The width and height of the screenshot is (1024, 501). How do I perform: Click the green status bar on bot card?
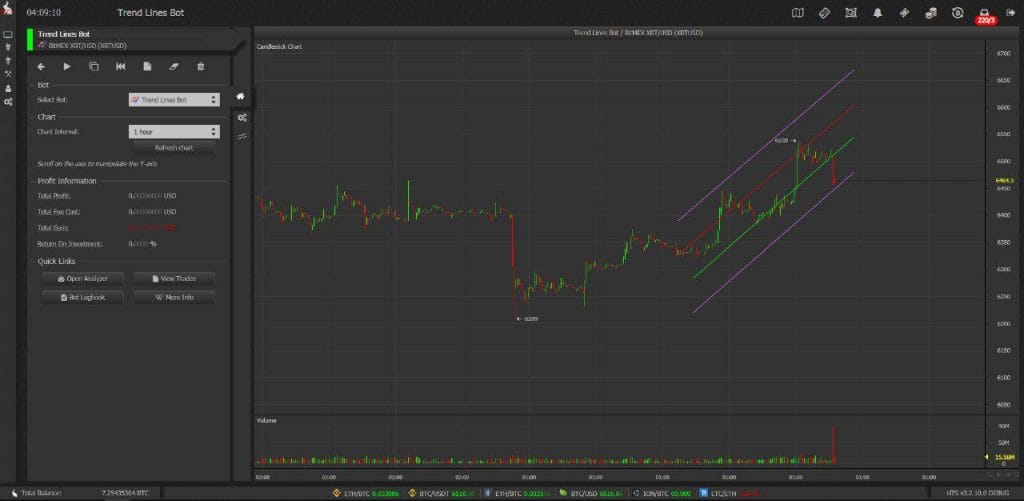29,40
